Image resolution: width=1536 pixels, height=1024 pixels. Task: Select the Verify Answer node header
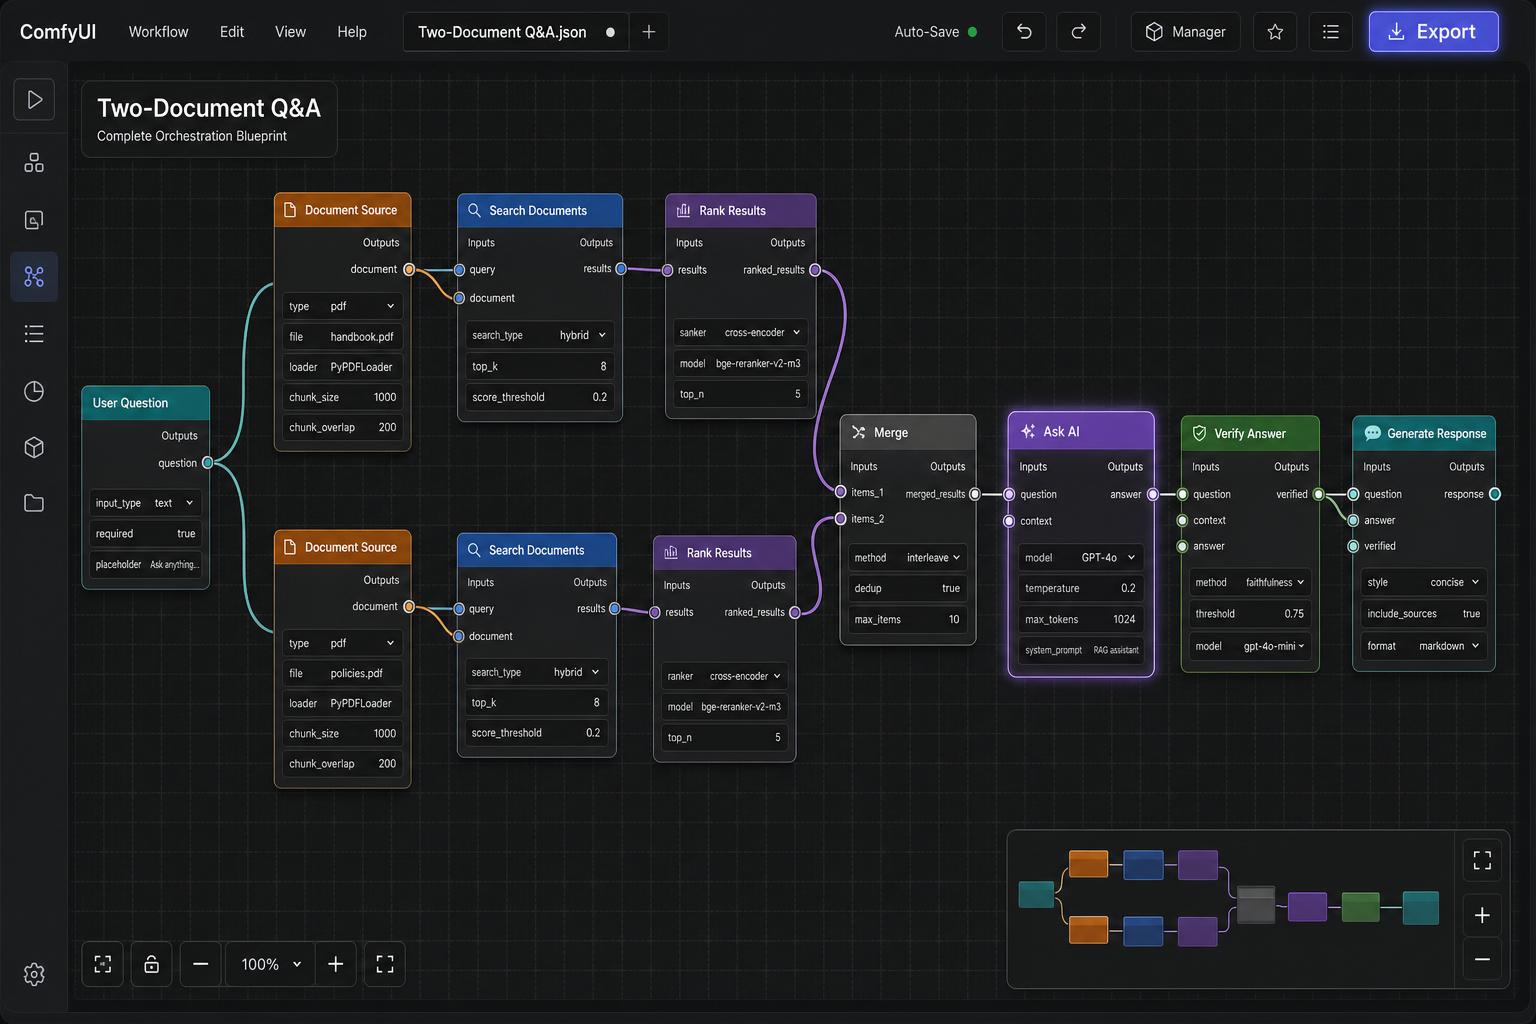click(1250, 433)
